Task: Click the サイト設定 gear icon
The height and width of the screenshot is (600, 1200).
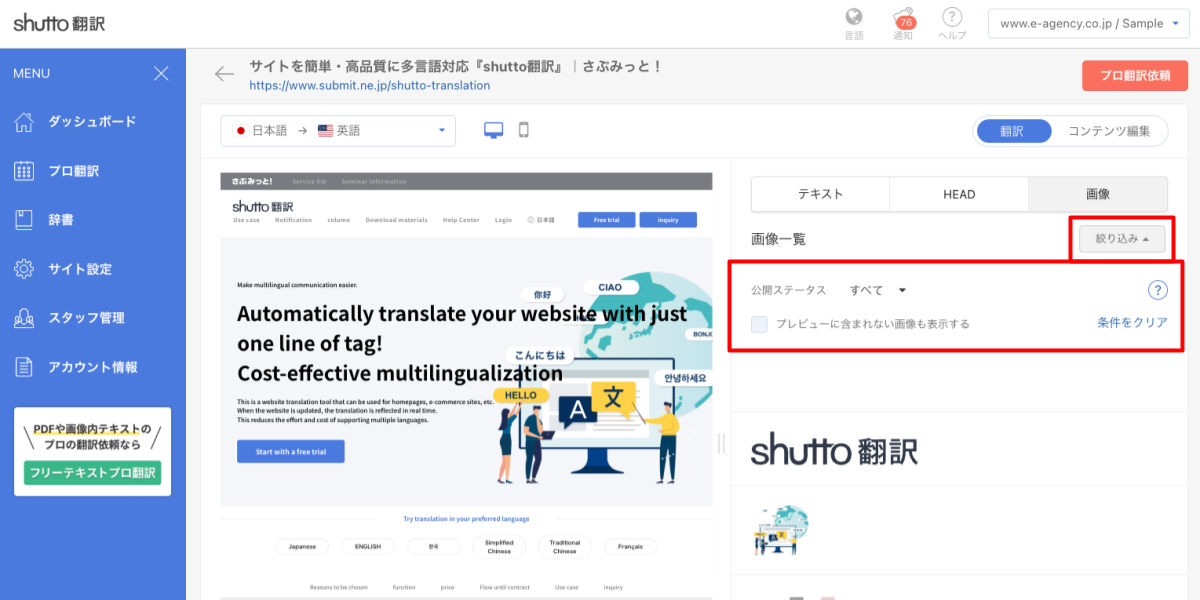Action: [x=24, y=269]
